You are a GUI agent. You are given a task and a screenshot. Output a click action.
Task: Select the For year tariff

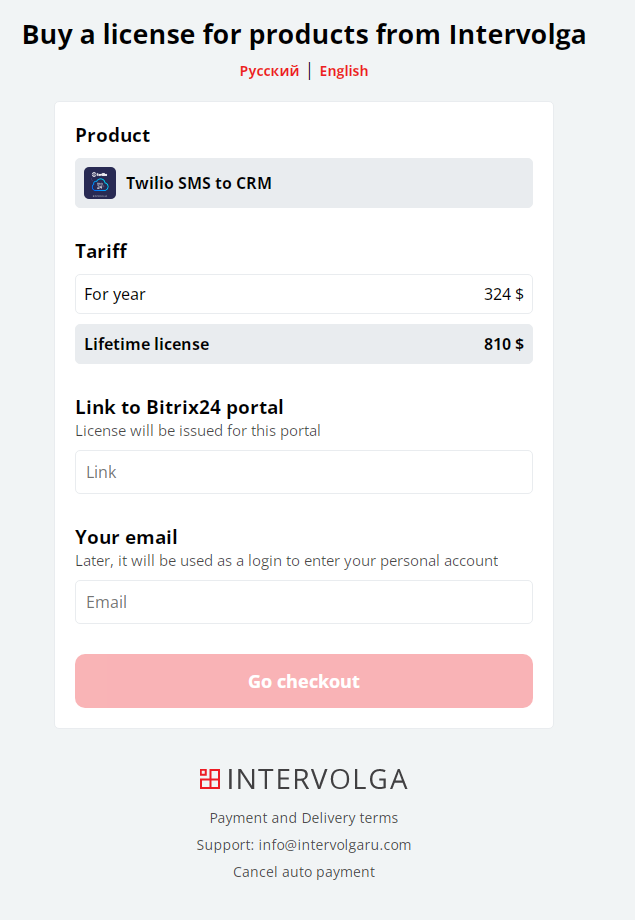coord(304,294)
